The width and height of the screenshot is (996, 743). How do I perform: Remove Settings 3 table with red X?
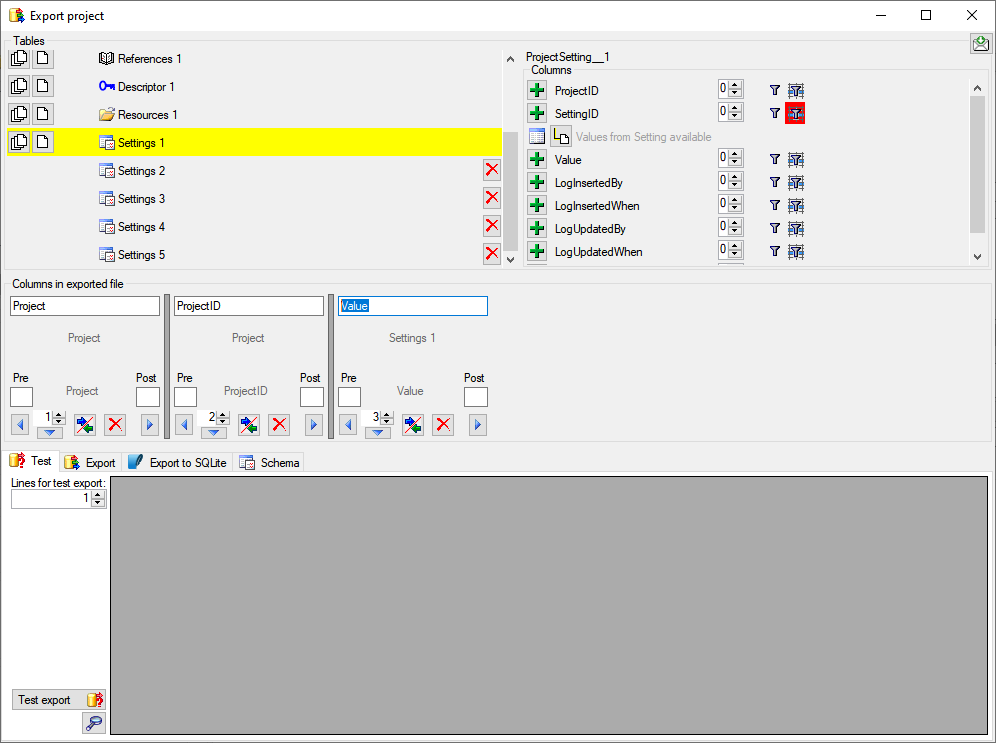492,197
